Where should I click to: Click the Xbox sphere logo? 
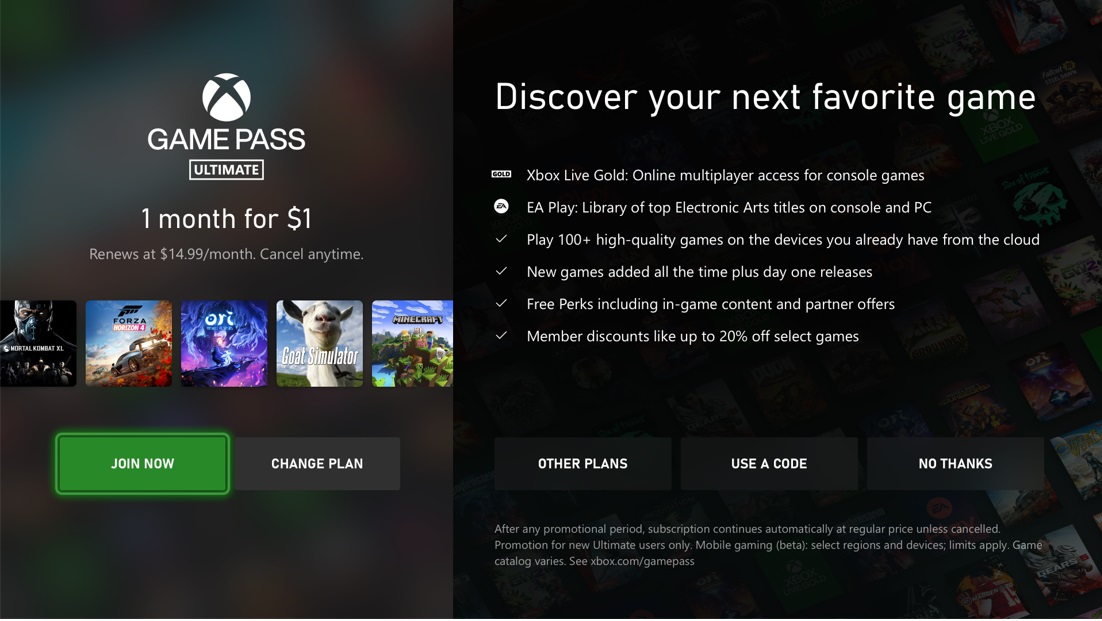[226, 98]
